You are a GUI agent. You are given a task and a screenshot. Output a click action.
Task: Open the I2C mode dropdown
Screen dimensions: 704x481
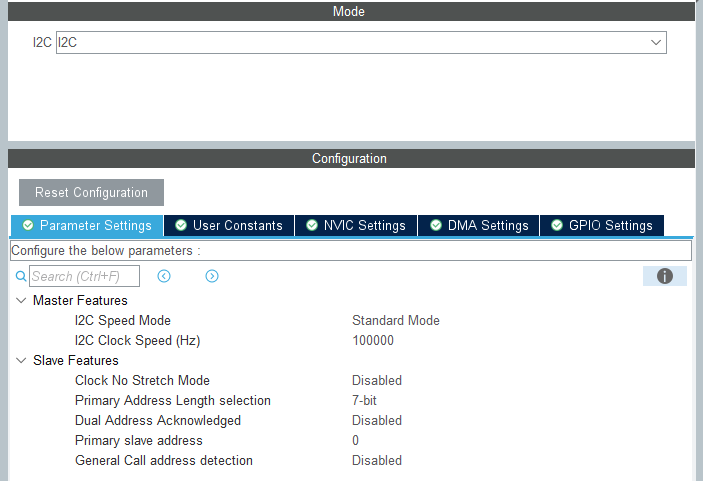[x=656, y=42]
